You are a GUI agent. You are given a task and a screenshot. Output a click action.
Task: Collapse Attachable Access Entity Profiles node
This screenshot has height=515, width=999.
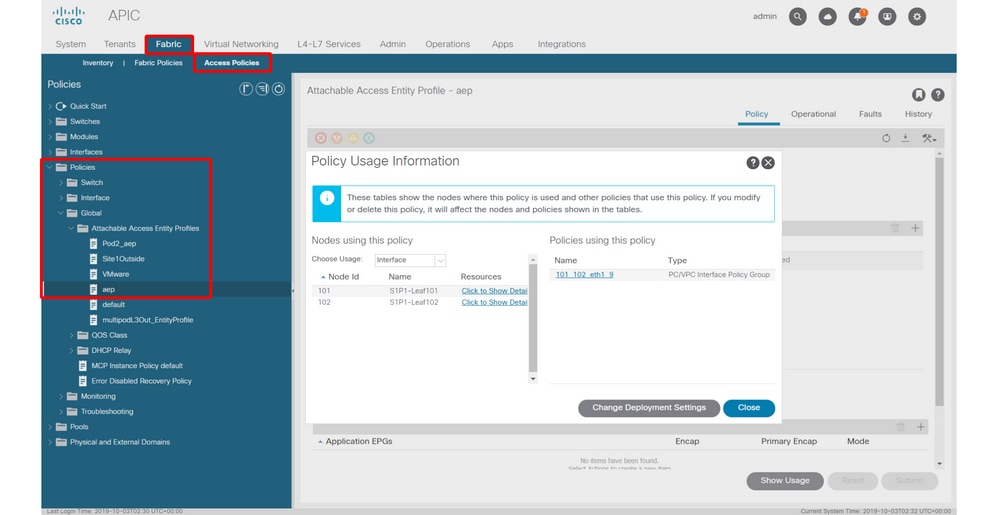[x=71, y=228]
